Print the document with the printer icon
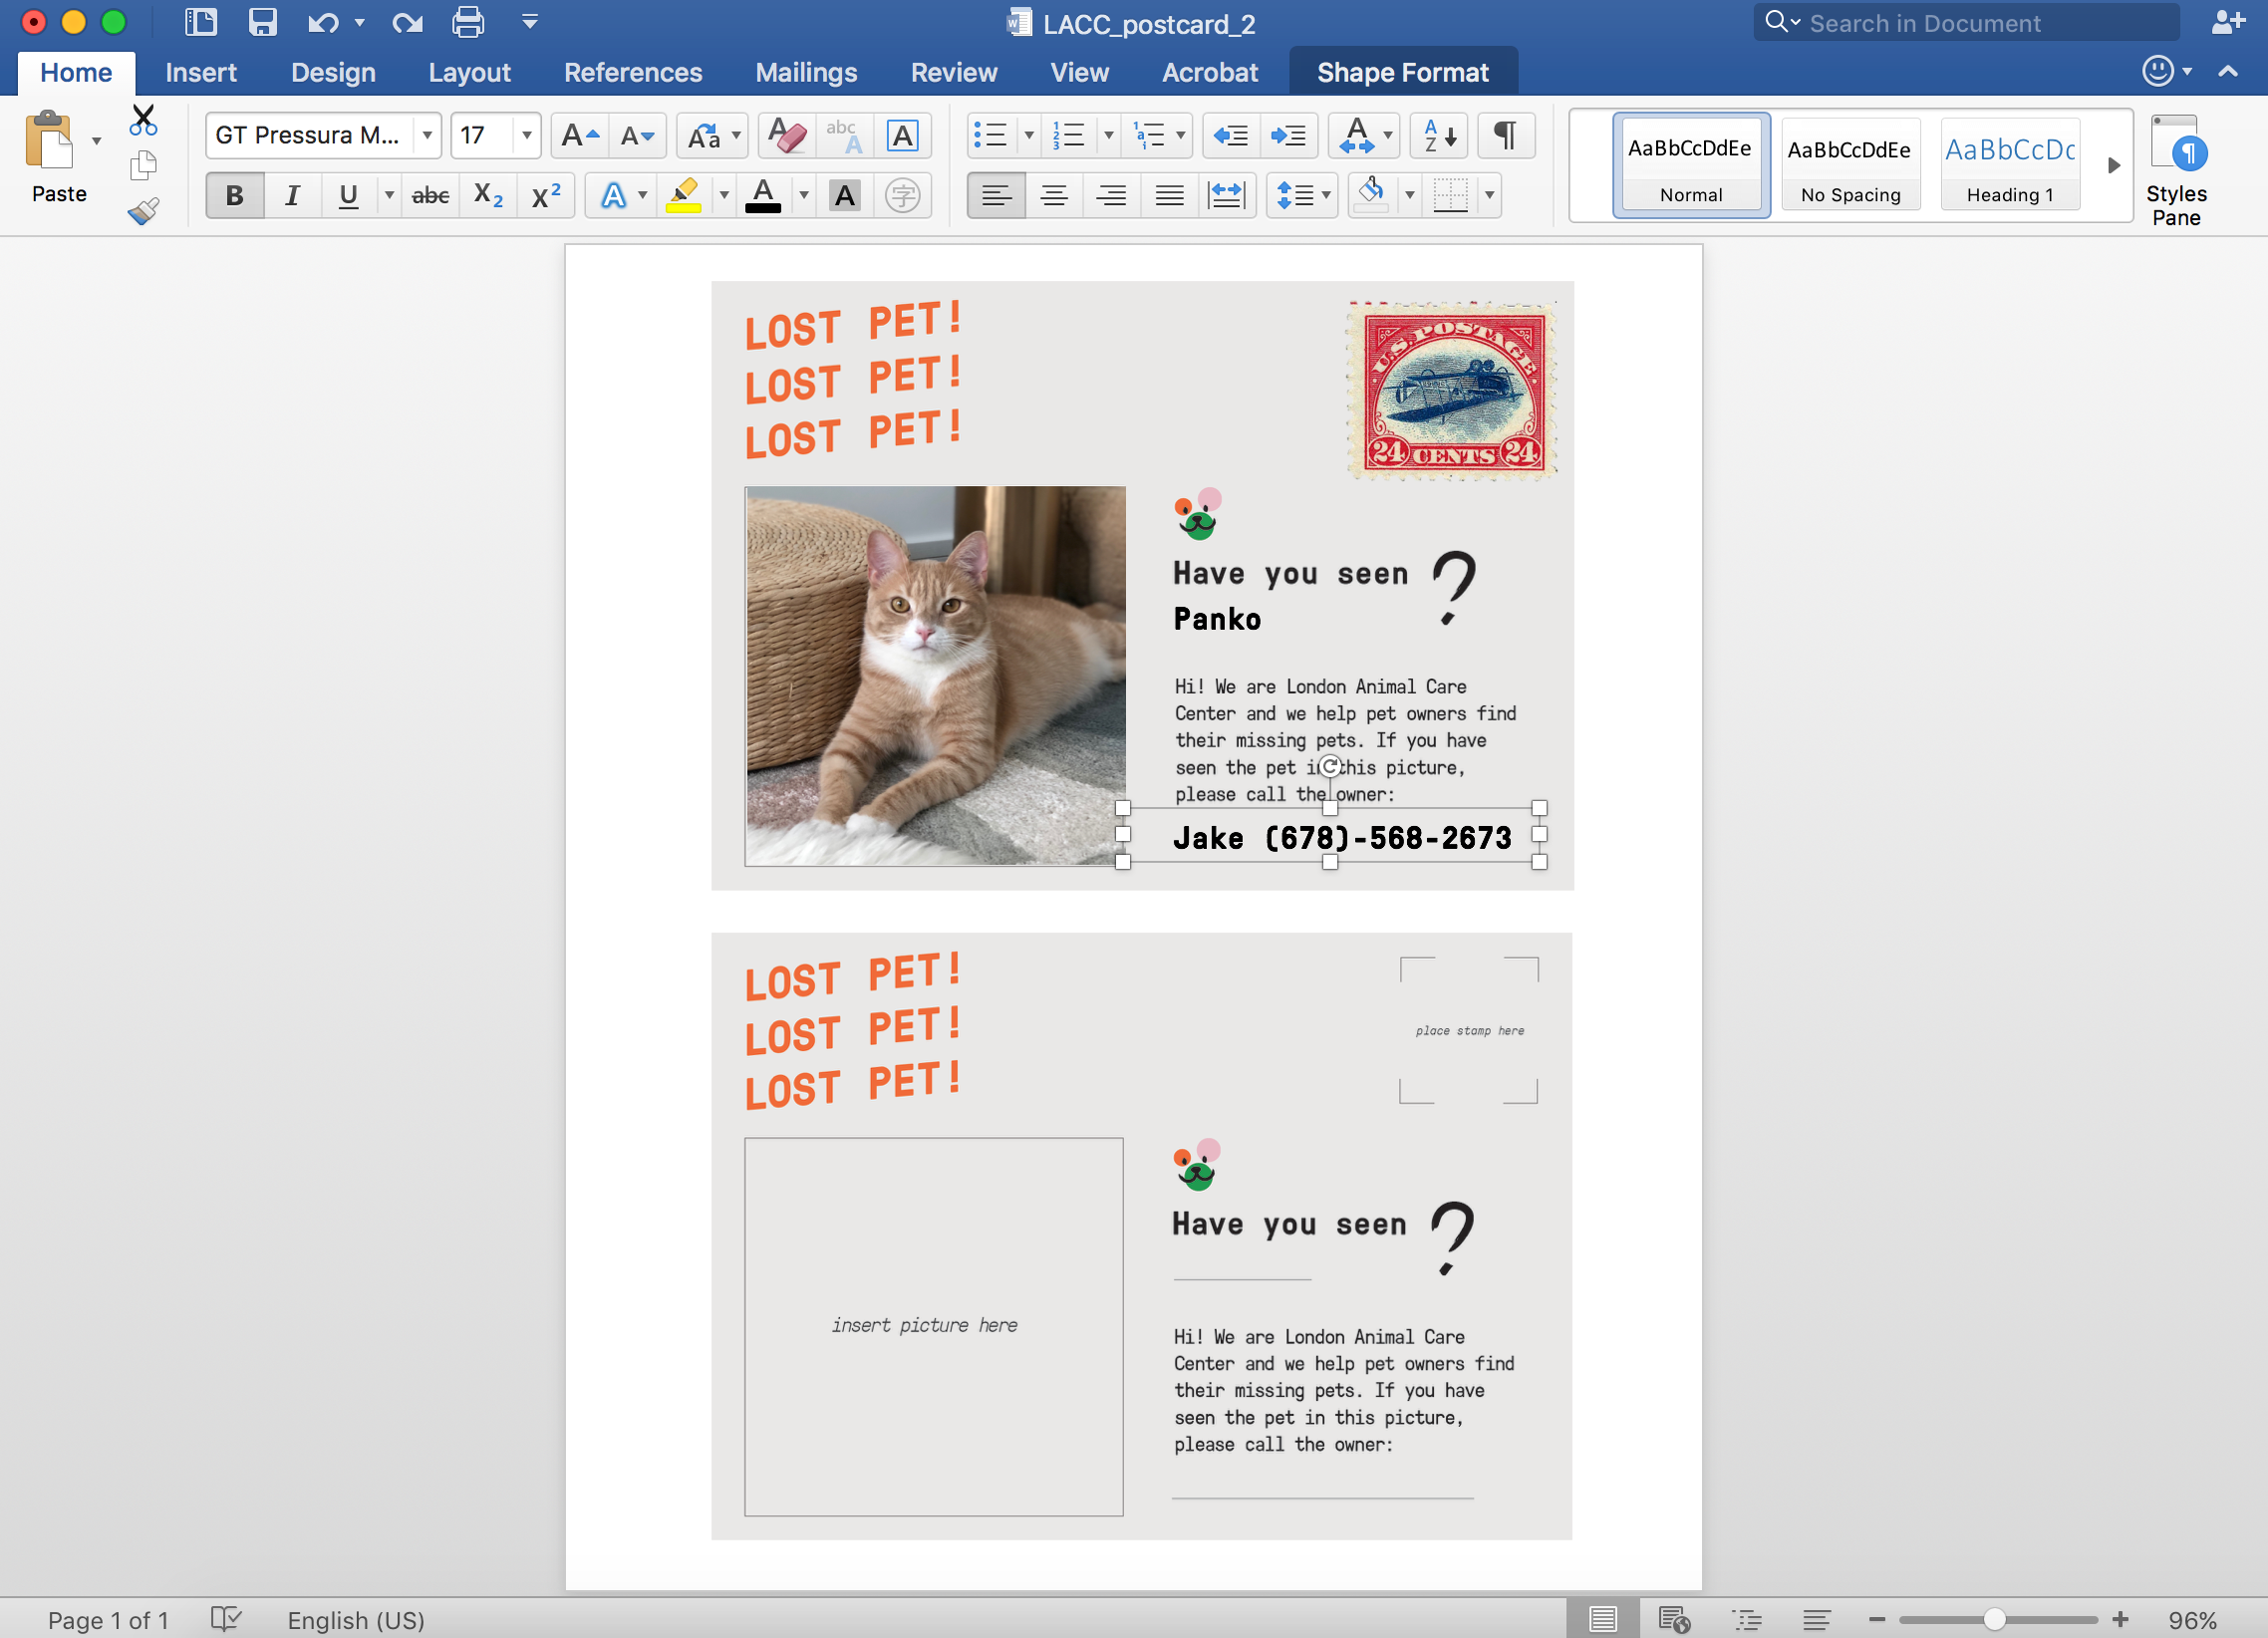The width and height of the screenshot is (2268, 1638). click(x=468, y=22)
